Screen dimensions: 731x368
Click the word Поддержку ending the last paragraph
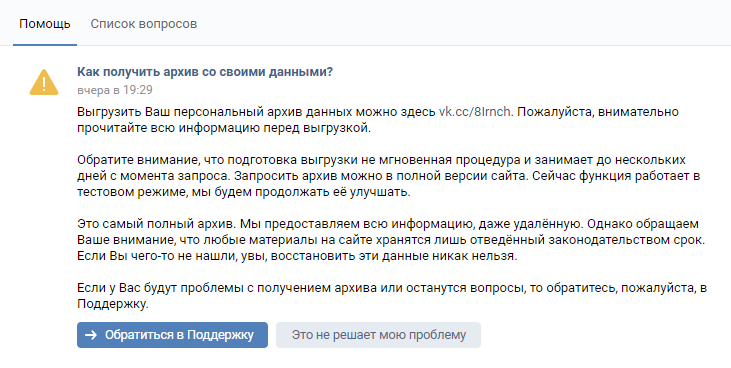pyautogui.click(x=111, y=304)
